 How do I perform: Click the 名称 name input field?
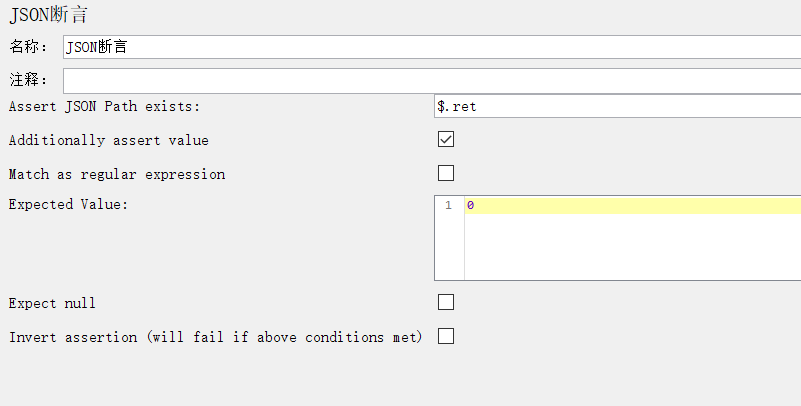tap(430, 47)
